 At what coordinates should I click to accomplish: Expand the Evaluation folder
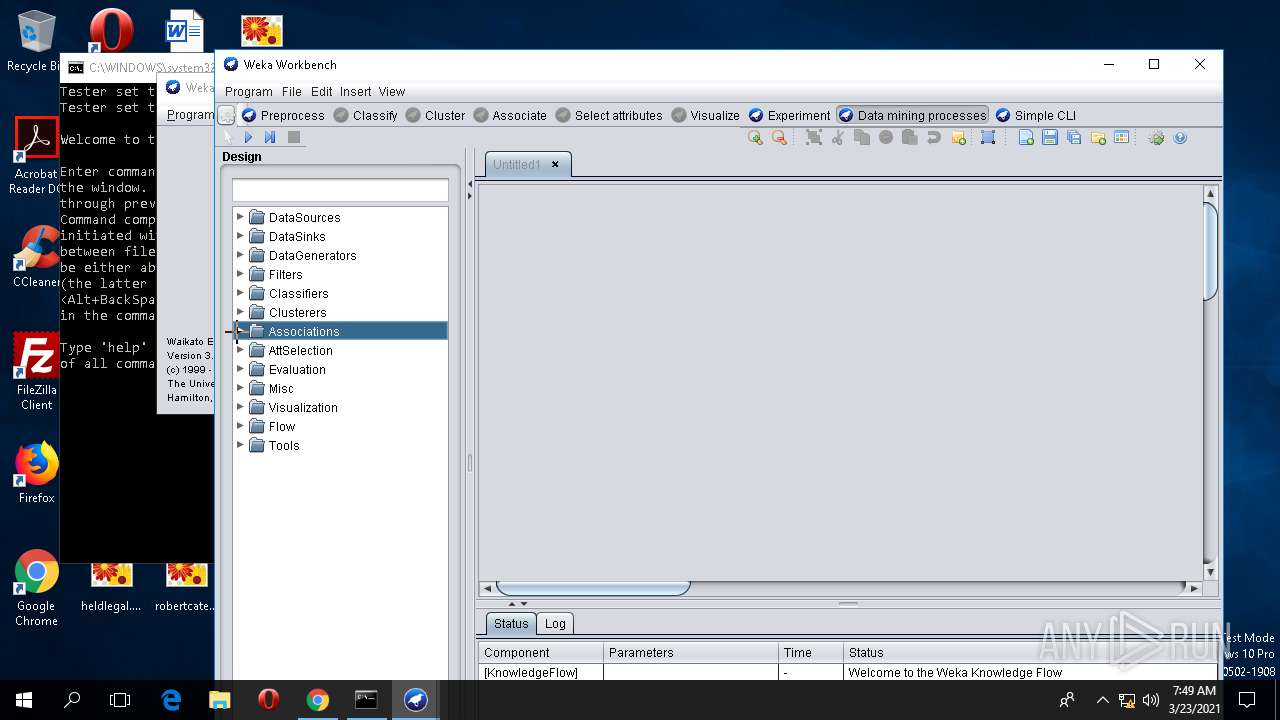point(240,368)
